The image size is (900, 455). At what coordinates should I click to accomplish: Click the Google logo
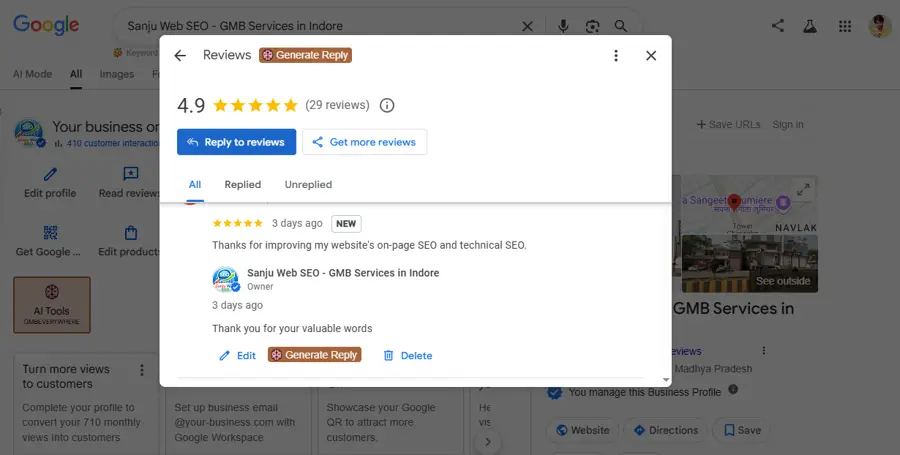coord(46,25)
